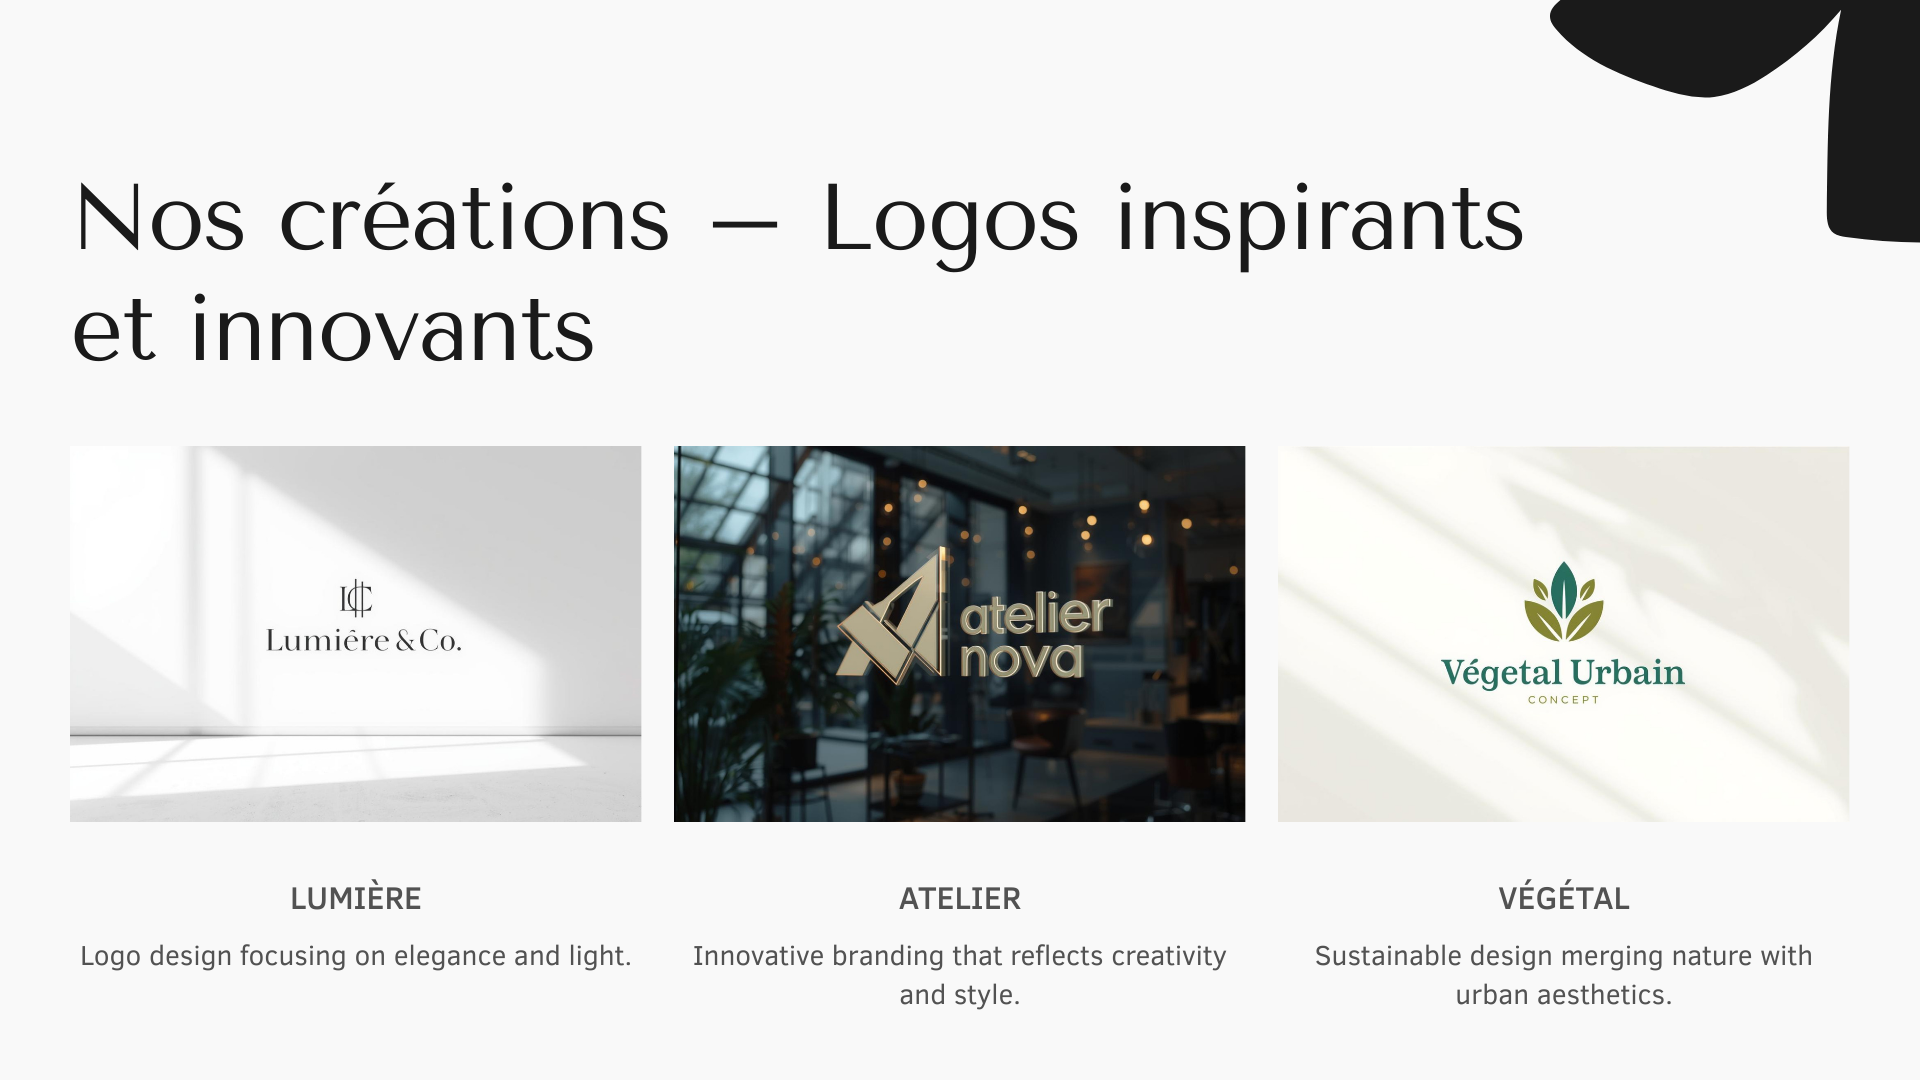Viewport: 1920px width, 1080px height.
Task: Select the LUMIÈRE heading
Action: [x=356, y=898]
